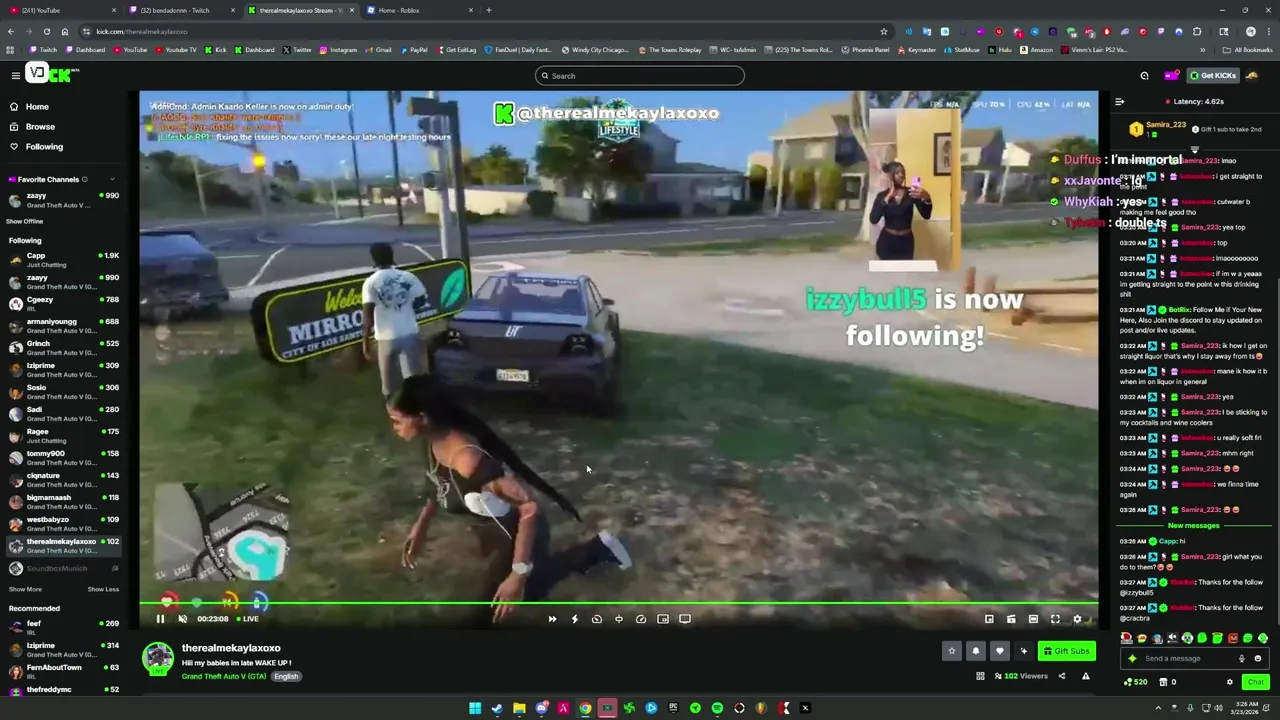Click the rewind clock player icon
The width and height of the screenshot is (1280, 720).
tap(597, 619)
